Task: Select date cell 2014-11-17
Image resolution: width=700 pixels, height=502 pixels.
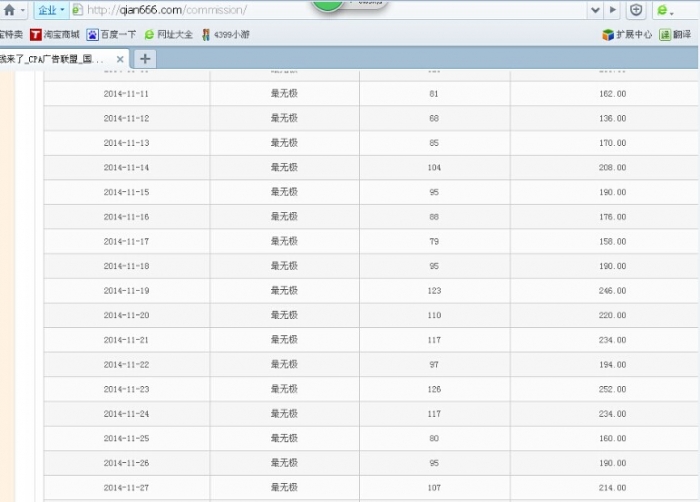Action: pyautogui.click(x=126, y=241)
